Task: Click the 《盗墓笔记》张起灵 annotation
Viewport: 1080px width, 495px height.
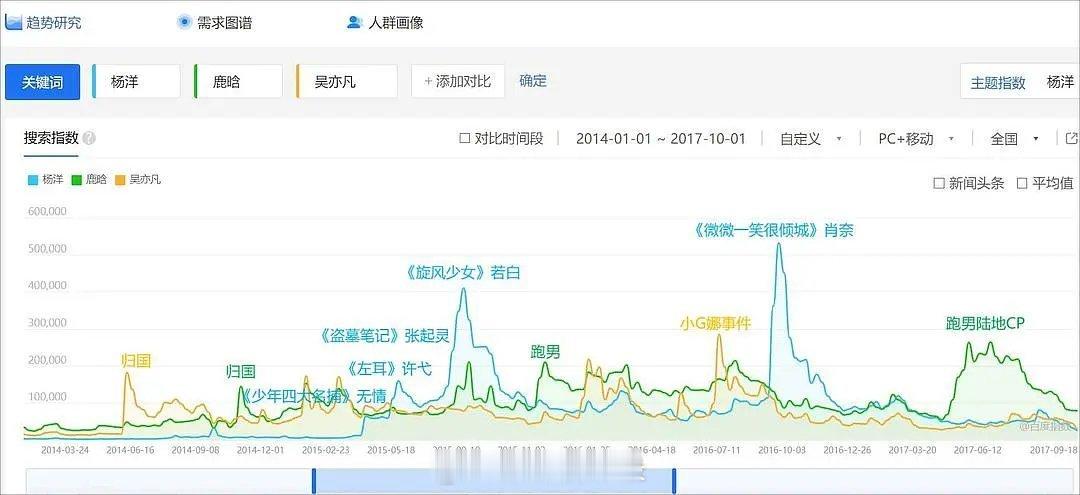Action: [384, 336]
